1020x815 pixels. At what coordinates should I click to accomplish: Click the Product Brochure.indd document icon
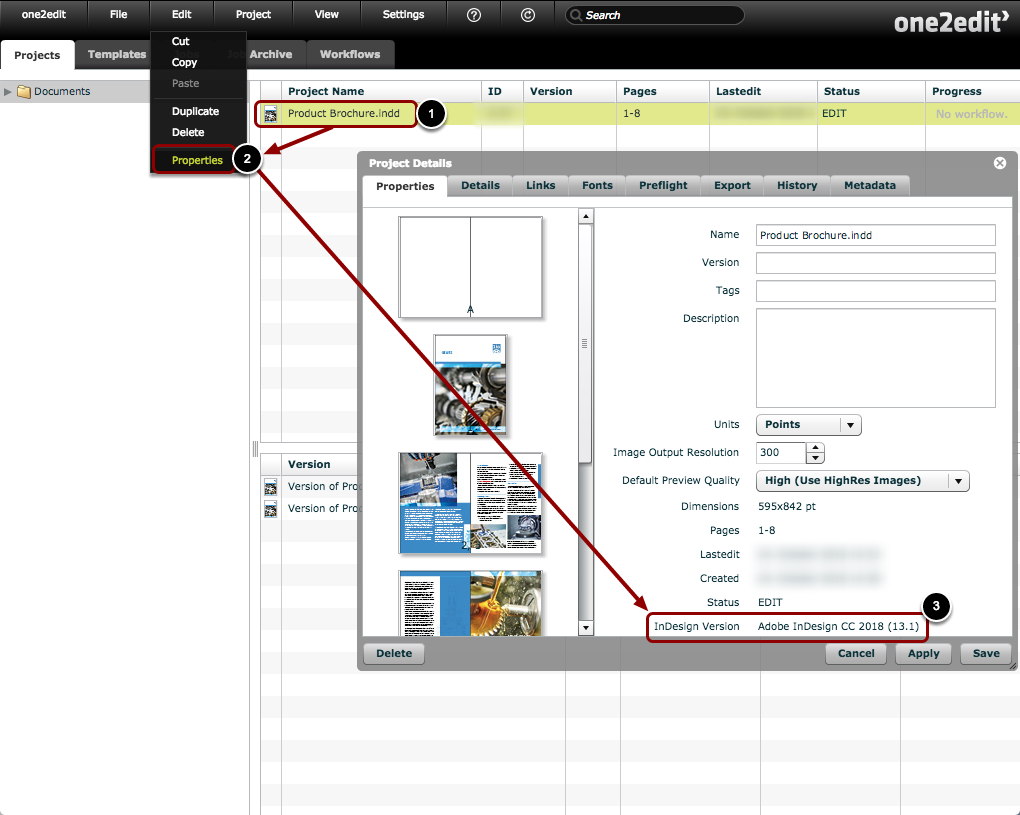pyautogui.click(x=271, y=114)
